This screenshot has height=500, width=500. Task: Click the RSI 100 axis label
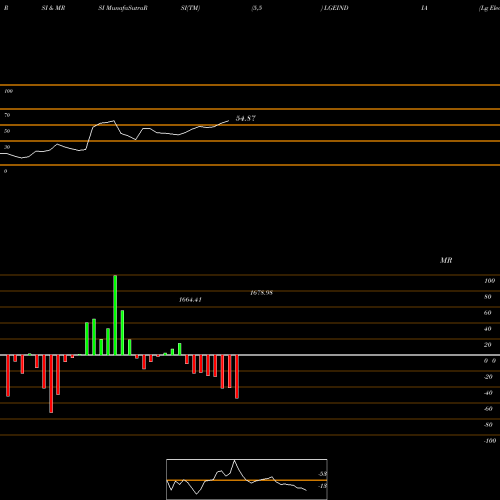(x=8, y=91)
